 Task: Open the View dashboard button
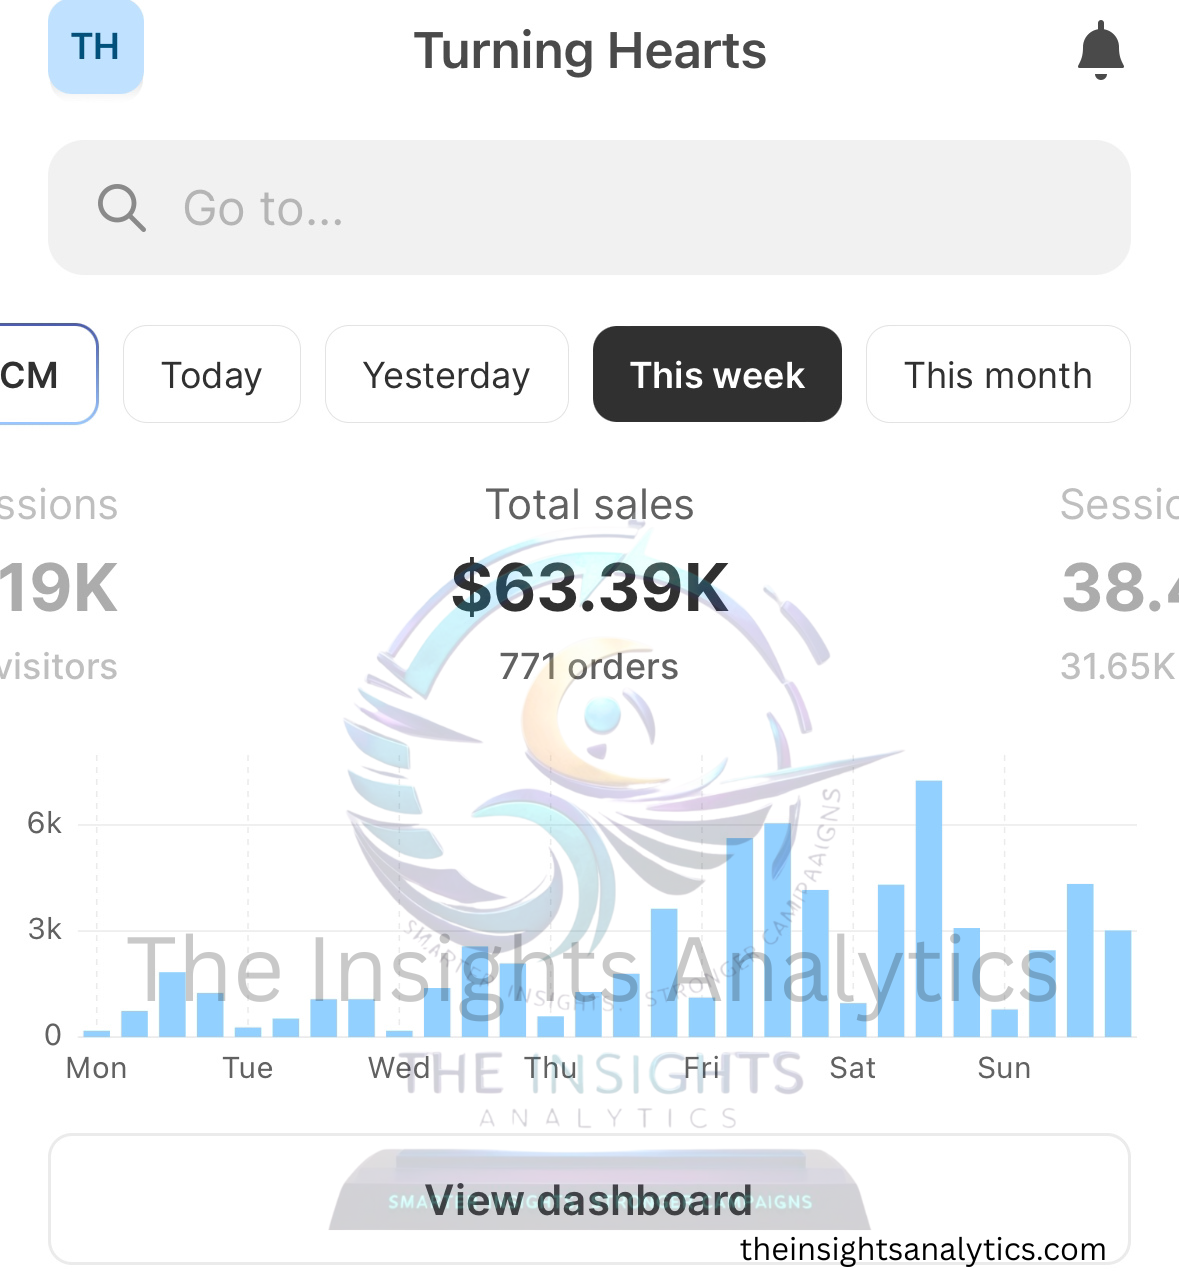(589, 1200)
